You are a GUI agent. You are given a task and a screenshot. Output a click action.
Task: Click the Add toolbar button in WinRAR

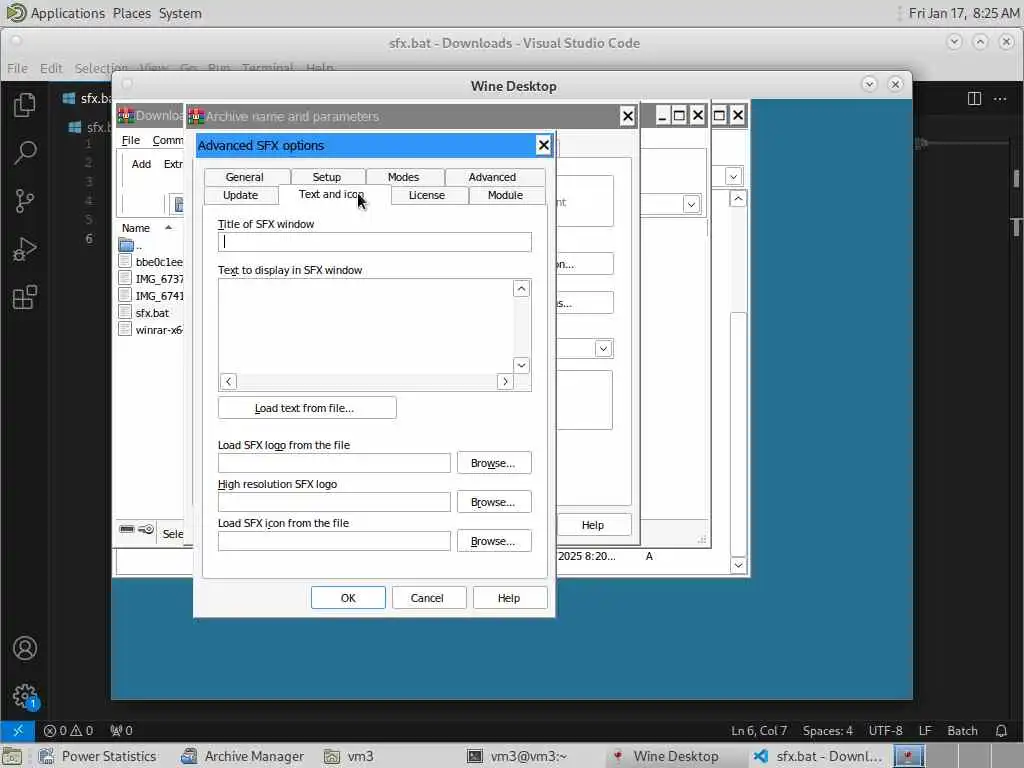[141, 164]
